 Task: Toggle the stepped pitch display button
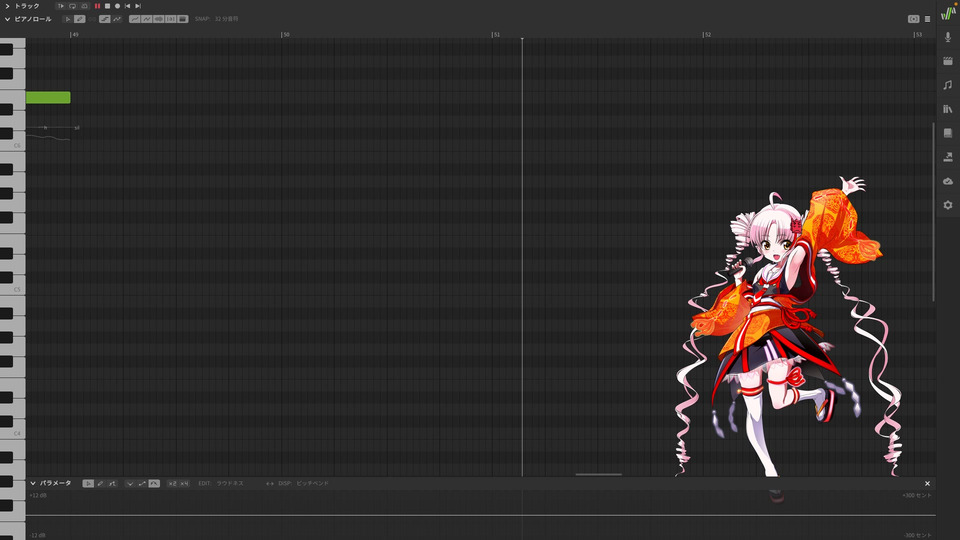pyautogui.click(x=105, y=19)
